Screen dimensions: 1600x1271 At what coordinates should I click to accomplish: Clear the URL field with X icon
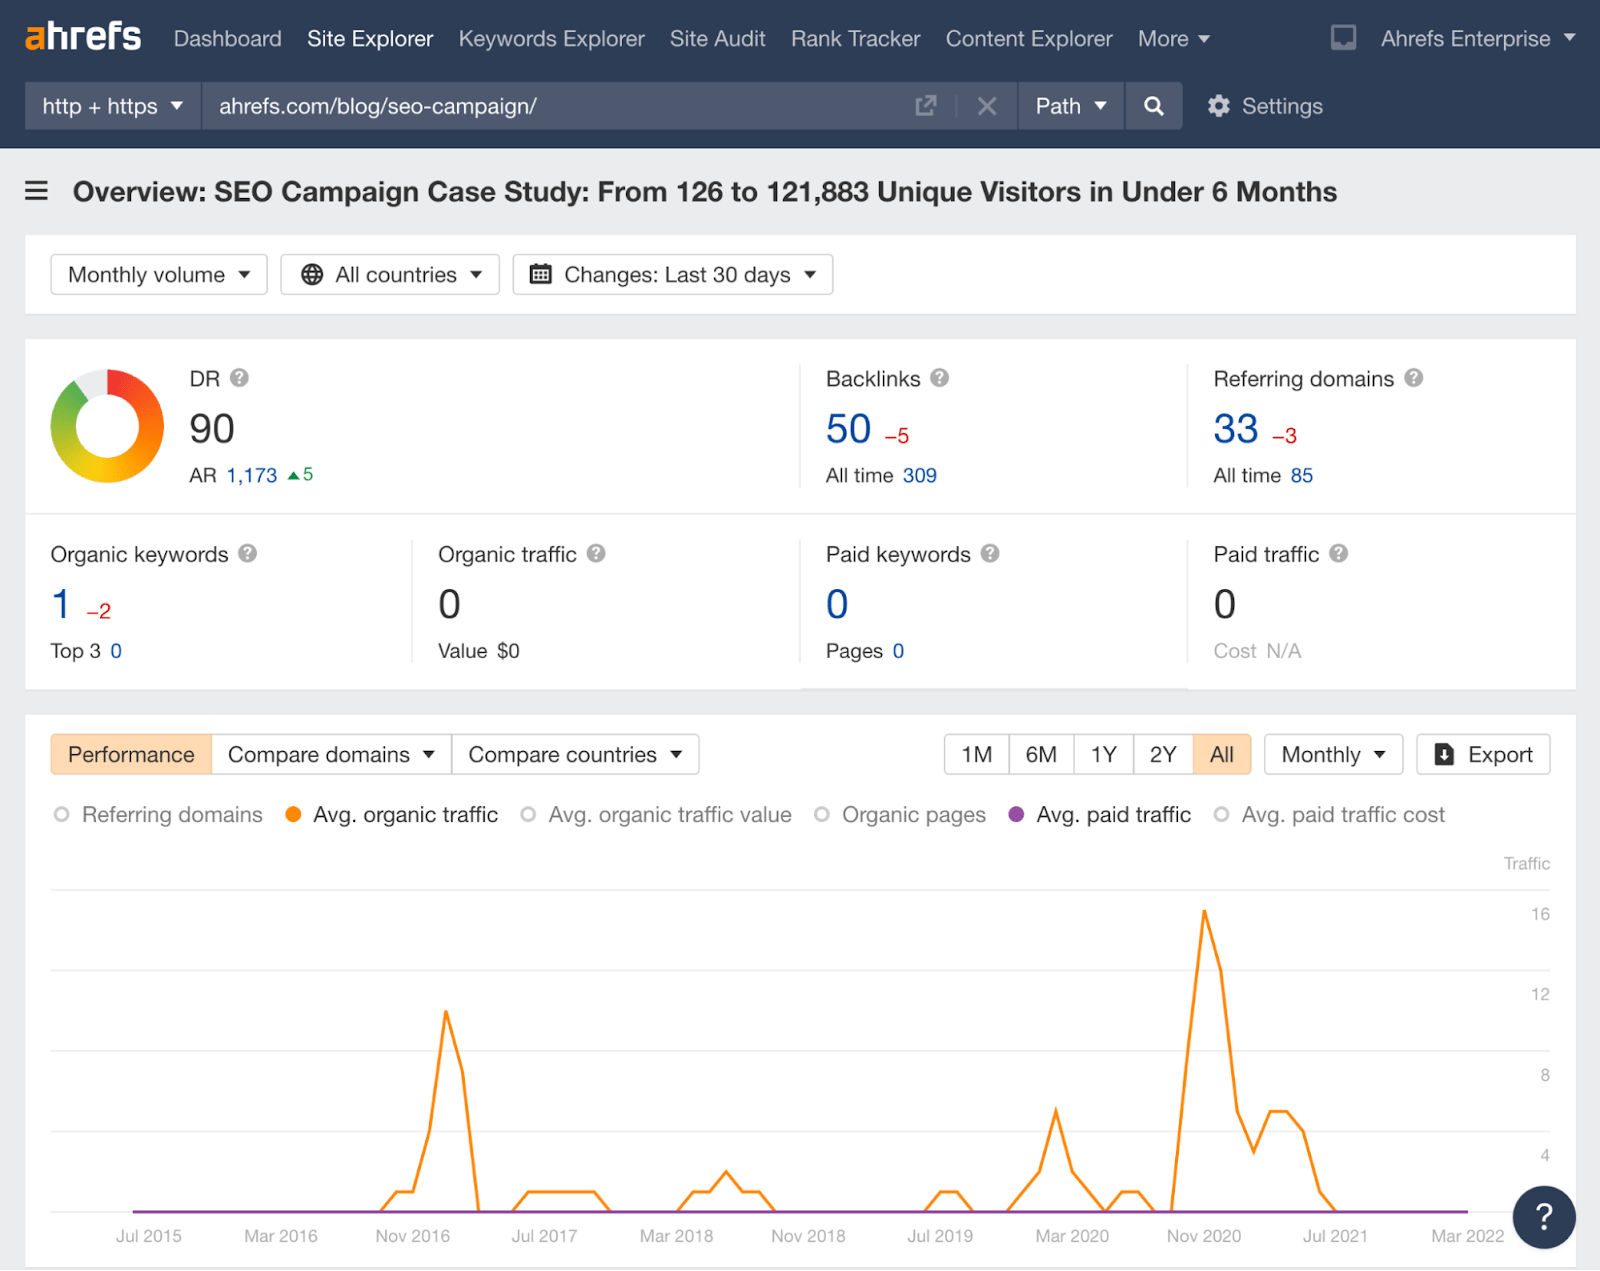986,106
